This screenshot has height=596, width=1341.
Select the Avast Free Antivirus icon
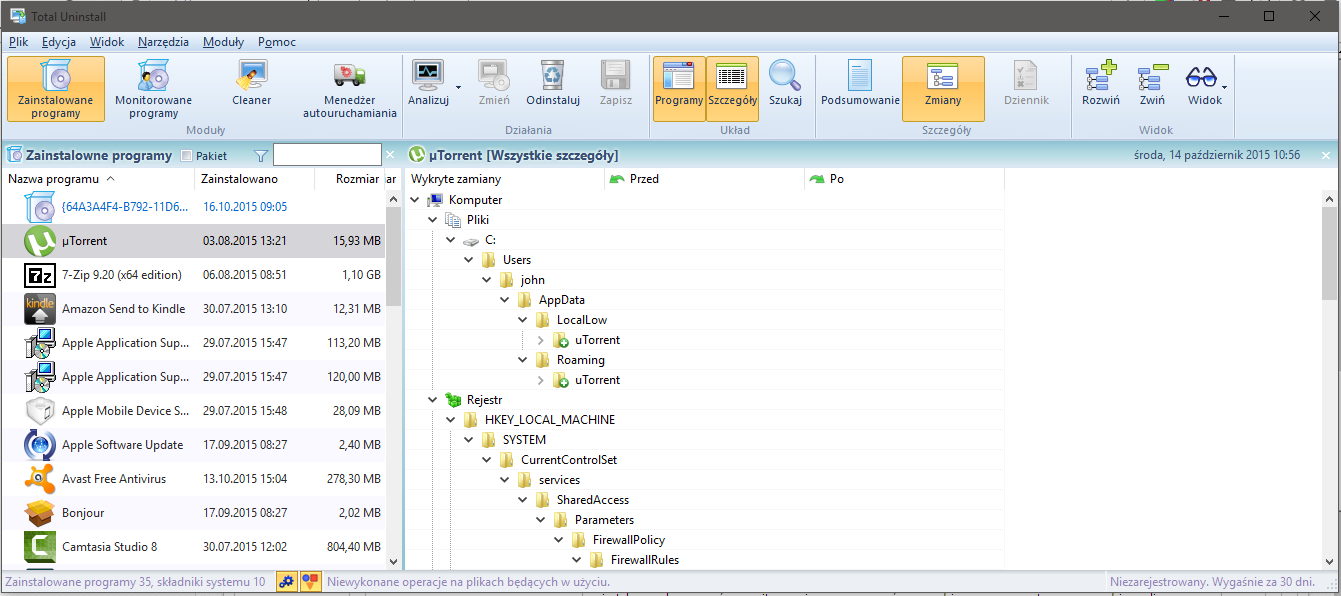40,479
